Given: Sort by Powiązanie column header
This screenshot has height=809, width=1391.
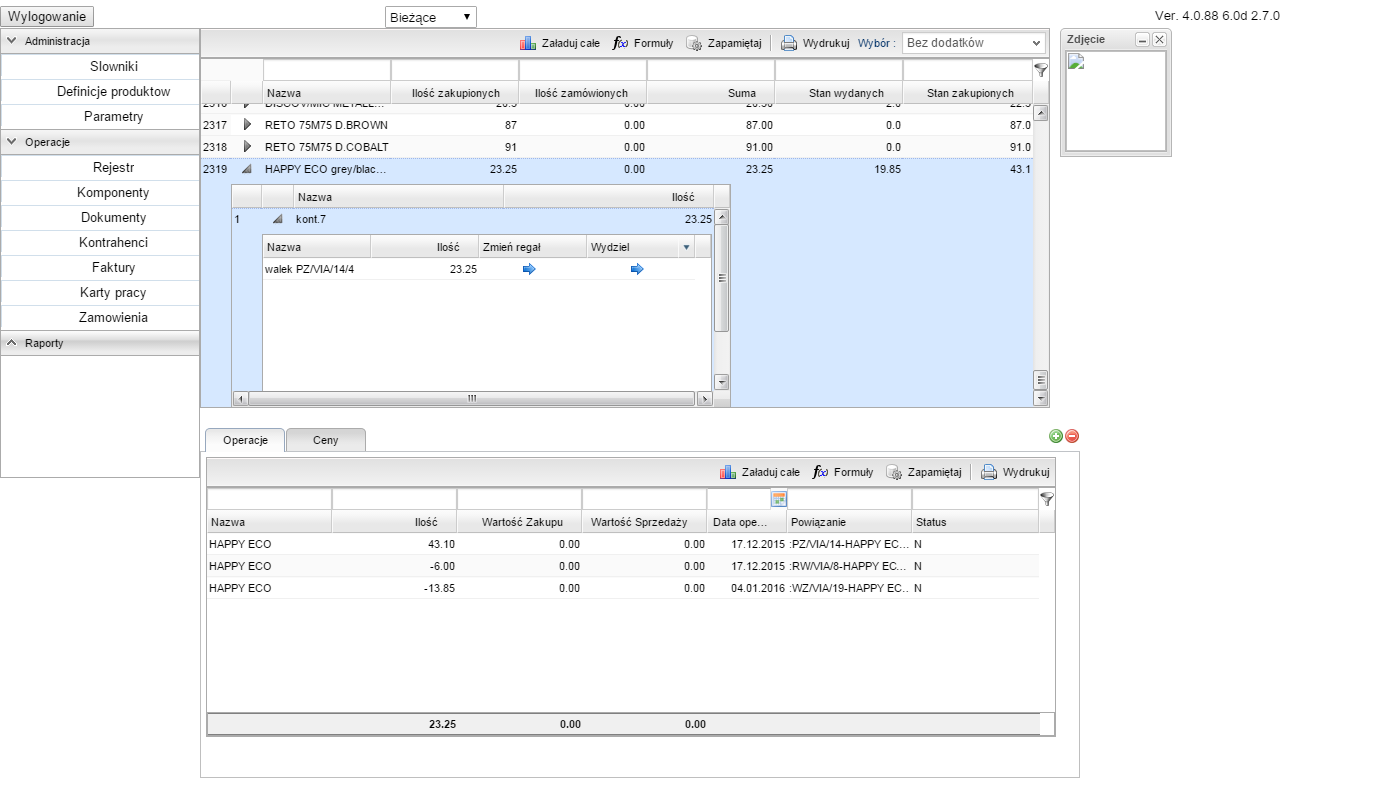Looking at the screenshot, I should [849, 522].
